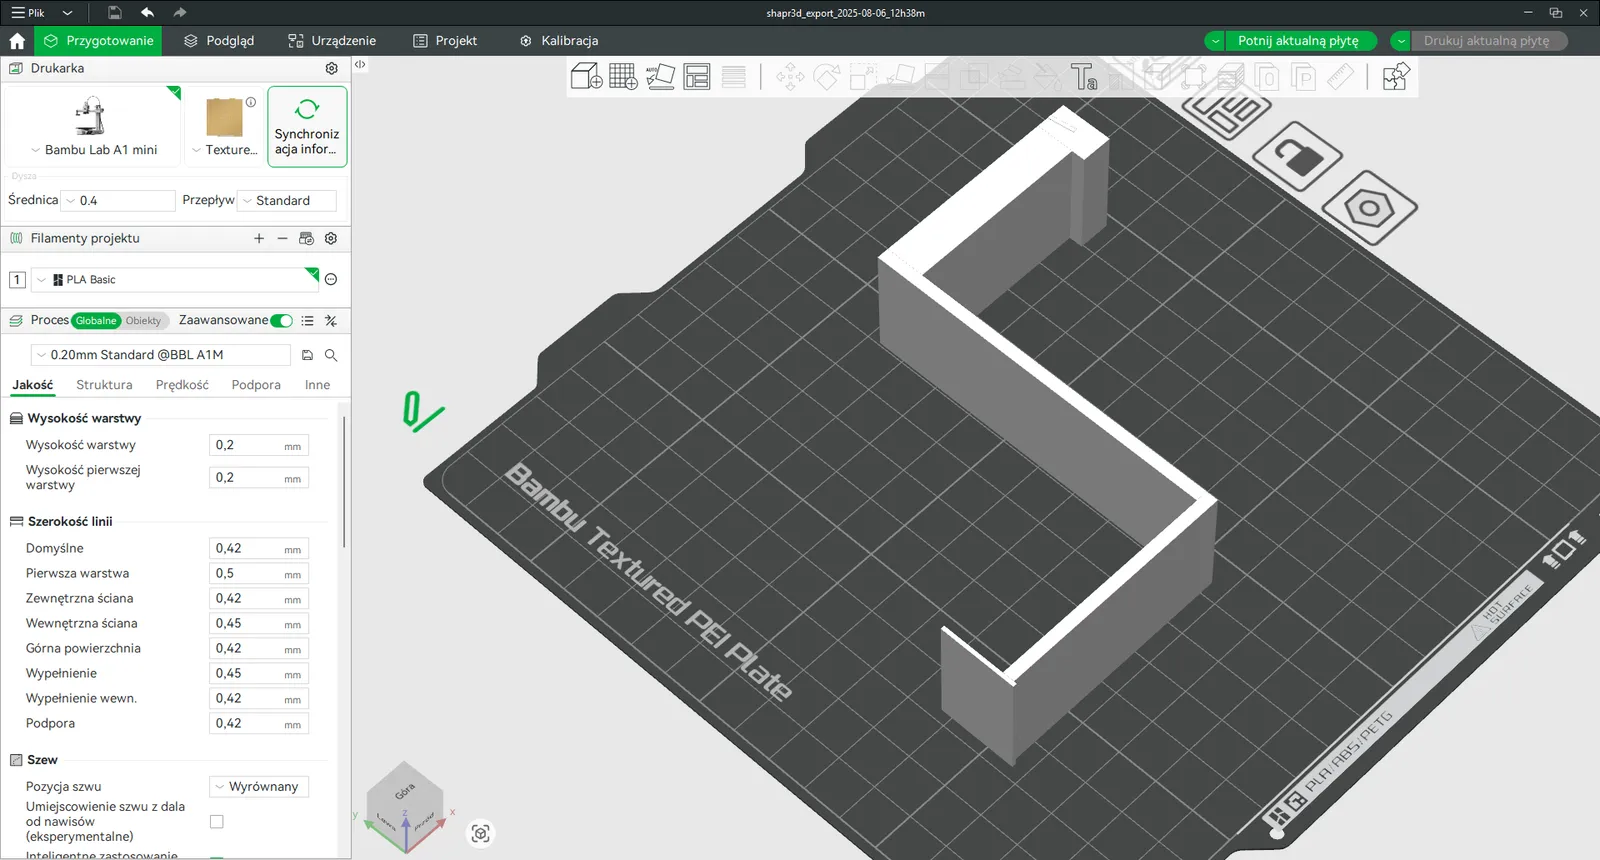
Task: Open the Pozycja szwu Wyrównany dropdown
Action: coord(259,787)
